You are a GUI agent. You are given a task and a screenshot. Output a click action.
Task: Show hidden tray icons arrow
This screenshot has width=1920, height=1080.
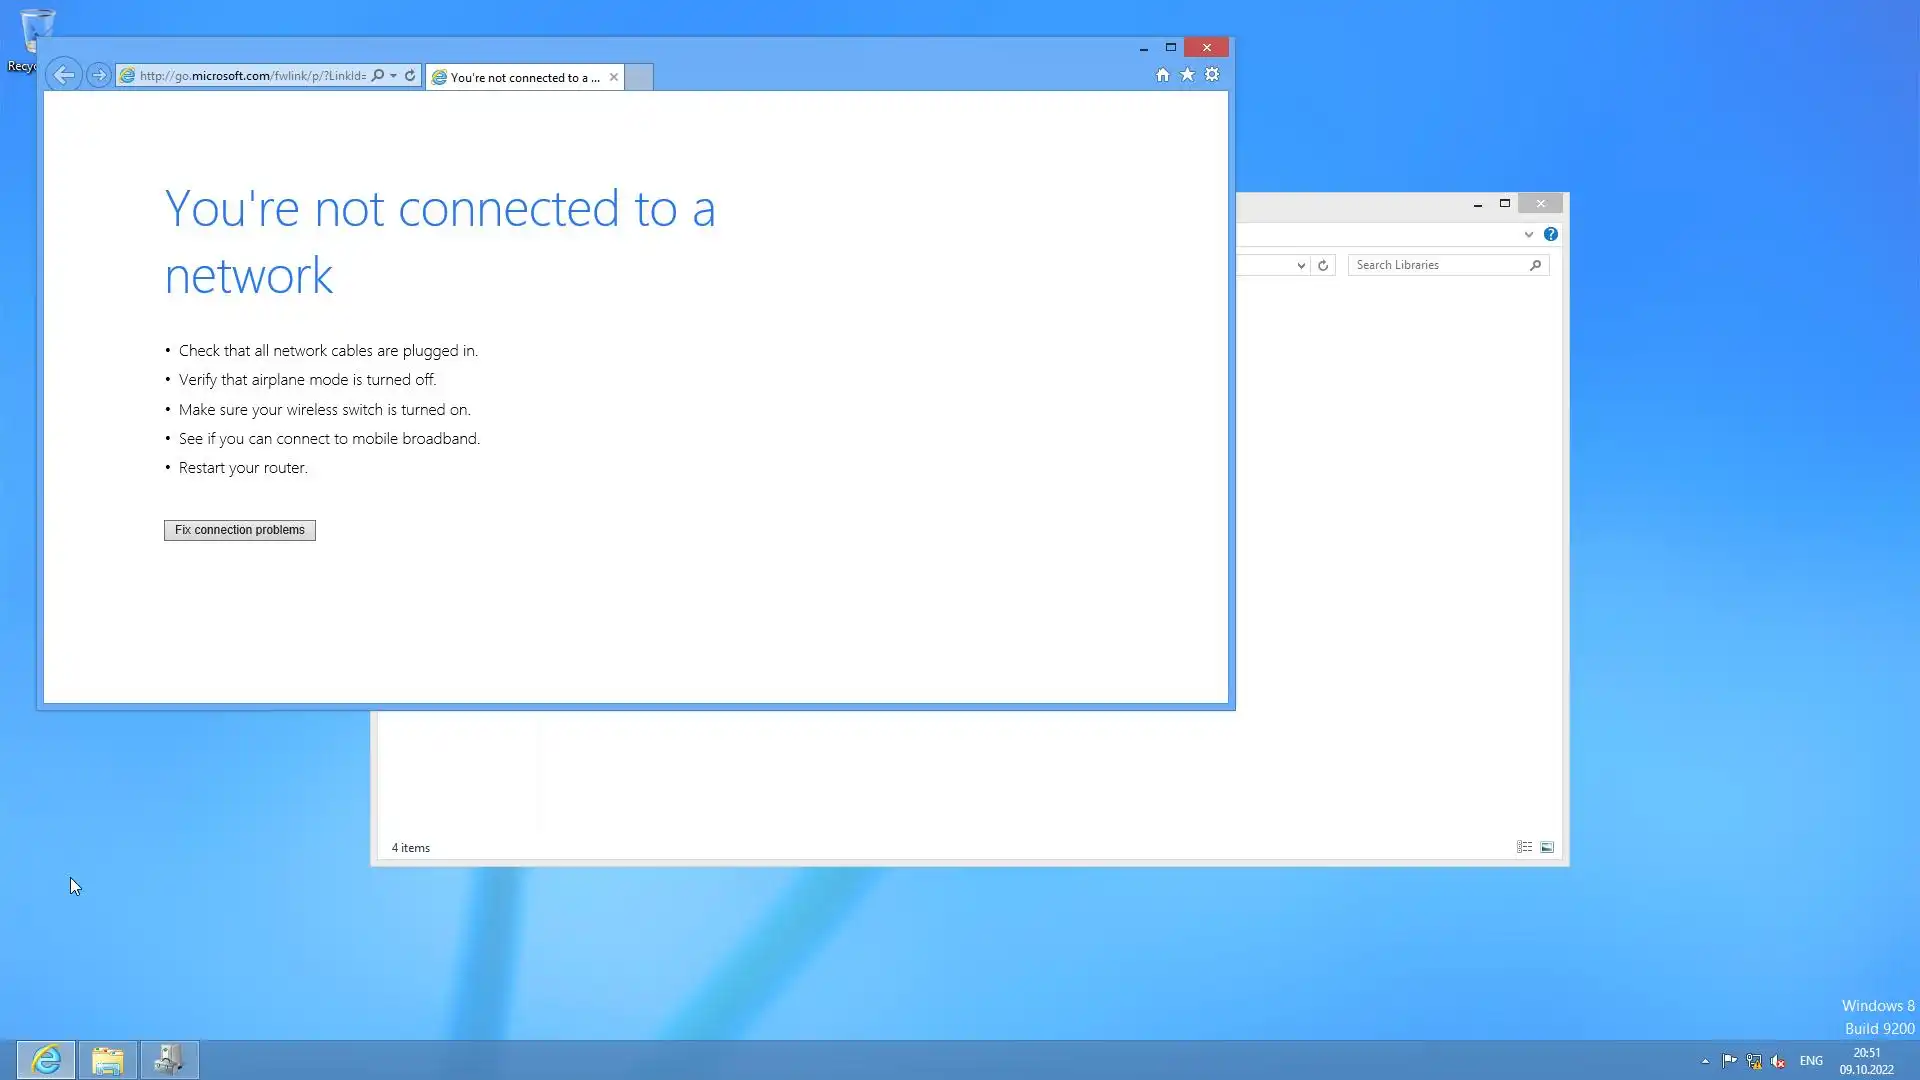point(1705,1061)
